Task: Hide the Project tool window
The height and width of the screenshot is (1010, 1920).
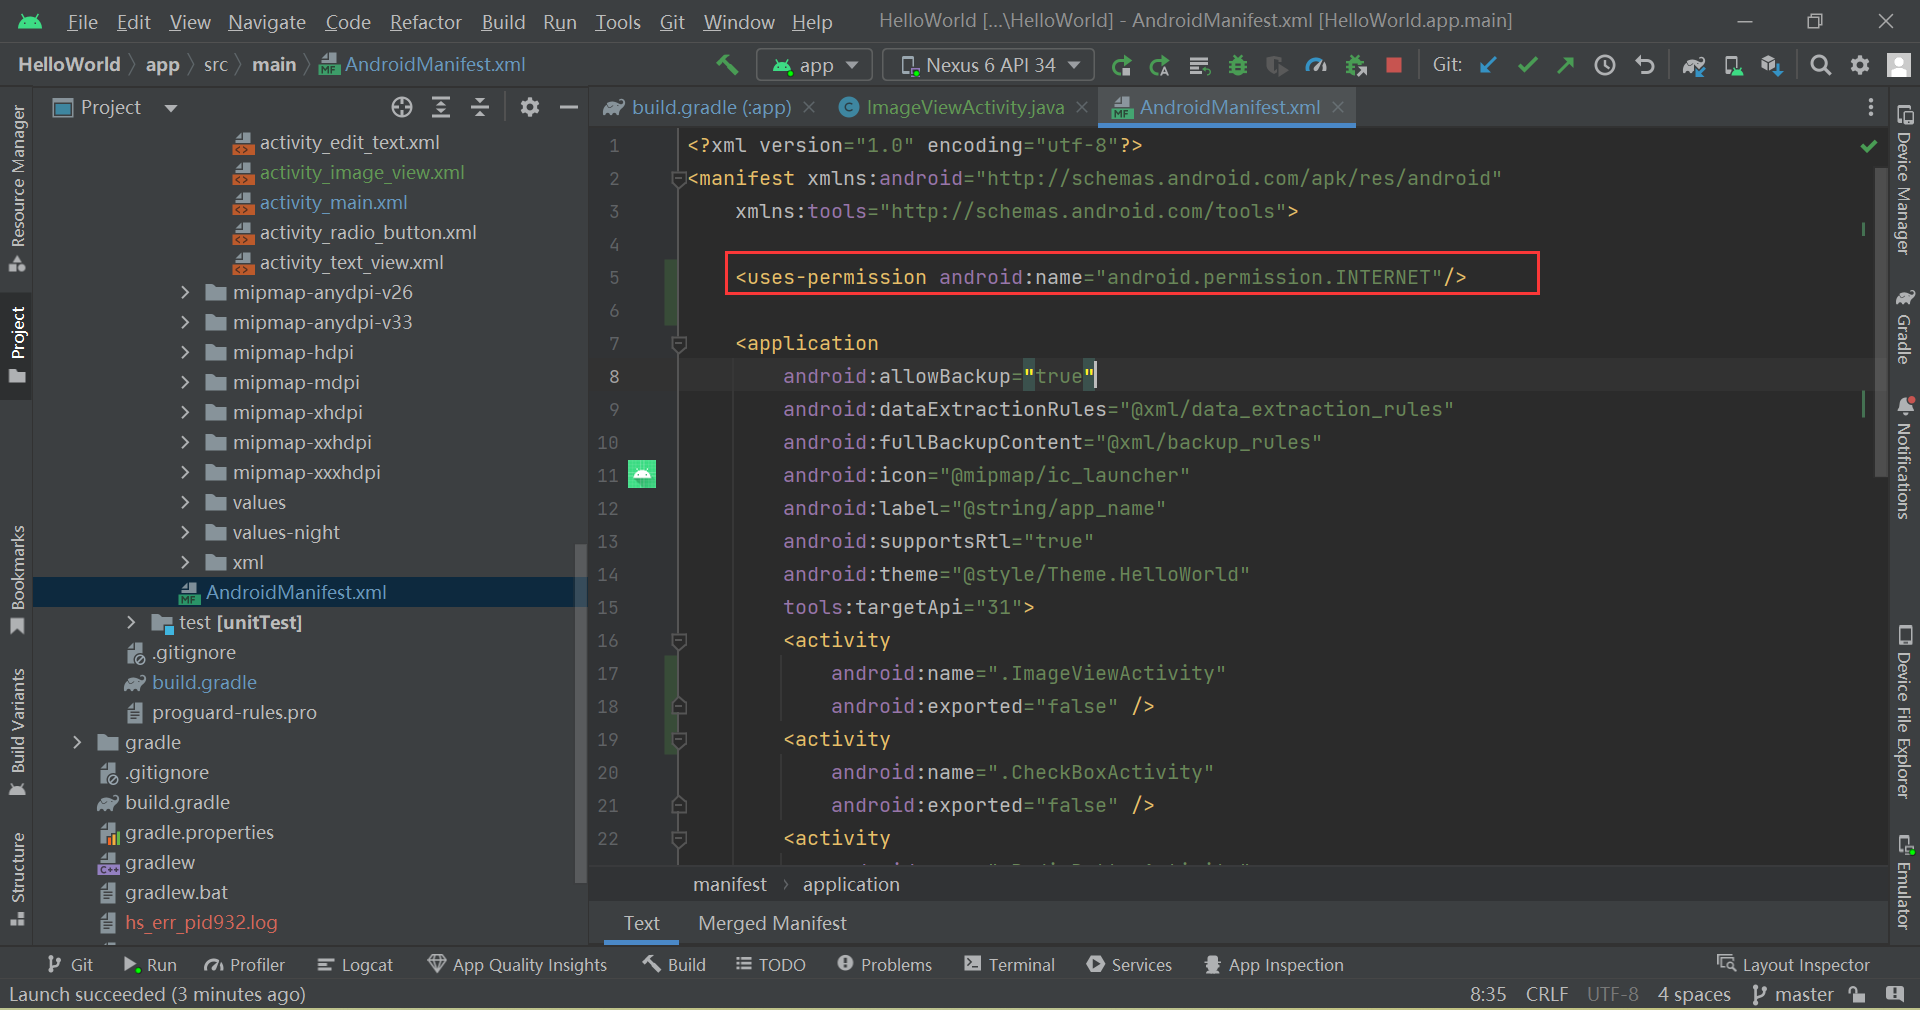Action: pyautogui.click(x=569, y=107)
